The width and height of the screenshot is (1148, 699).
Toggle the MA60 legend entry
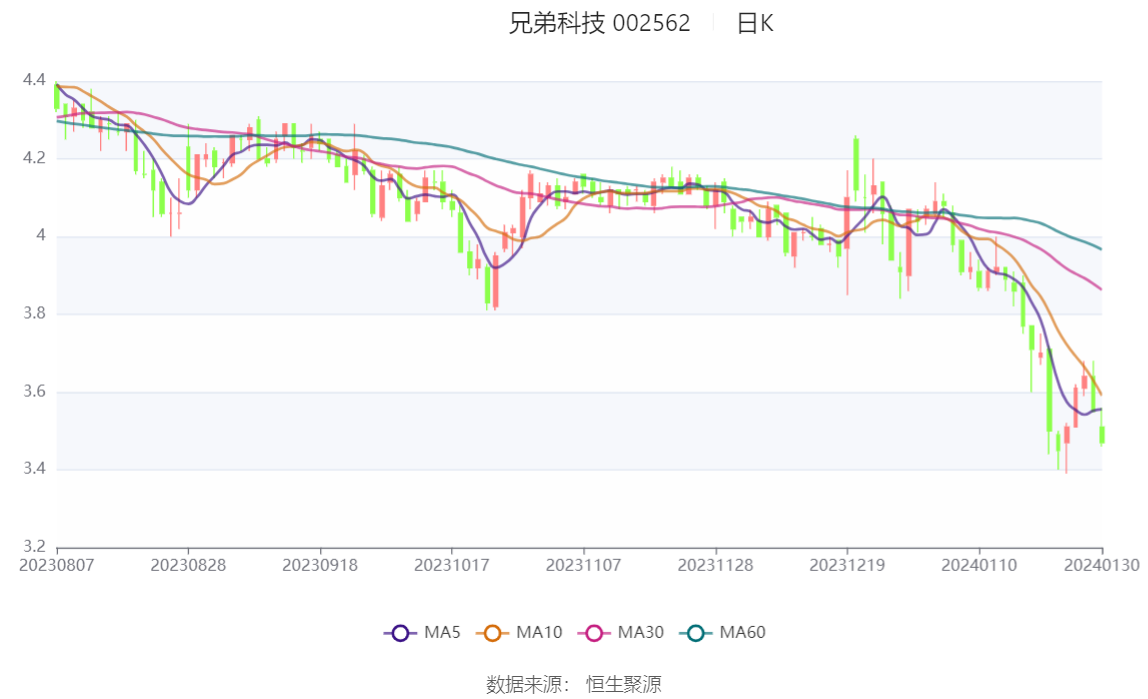point(723,632)
